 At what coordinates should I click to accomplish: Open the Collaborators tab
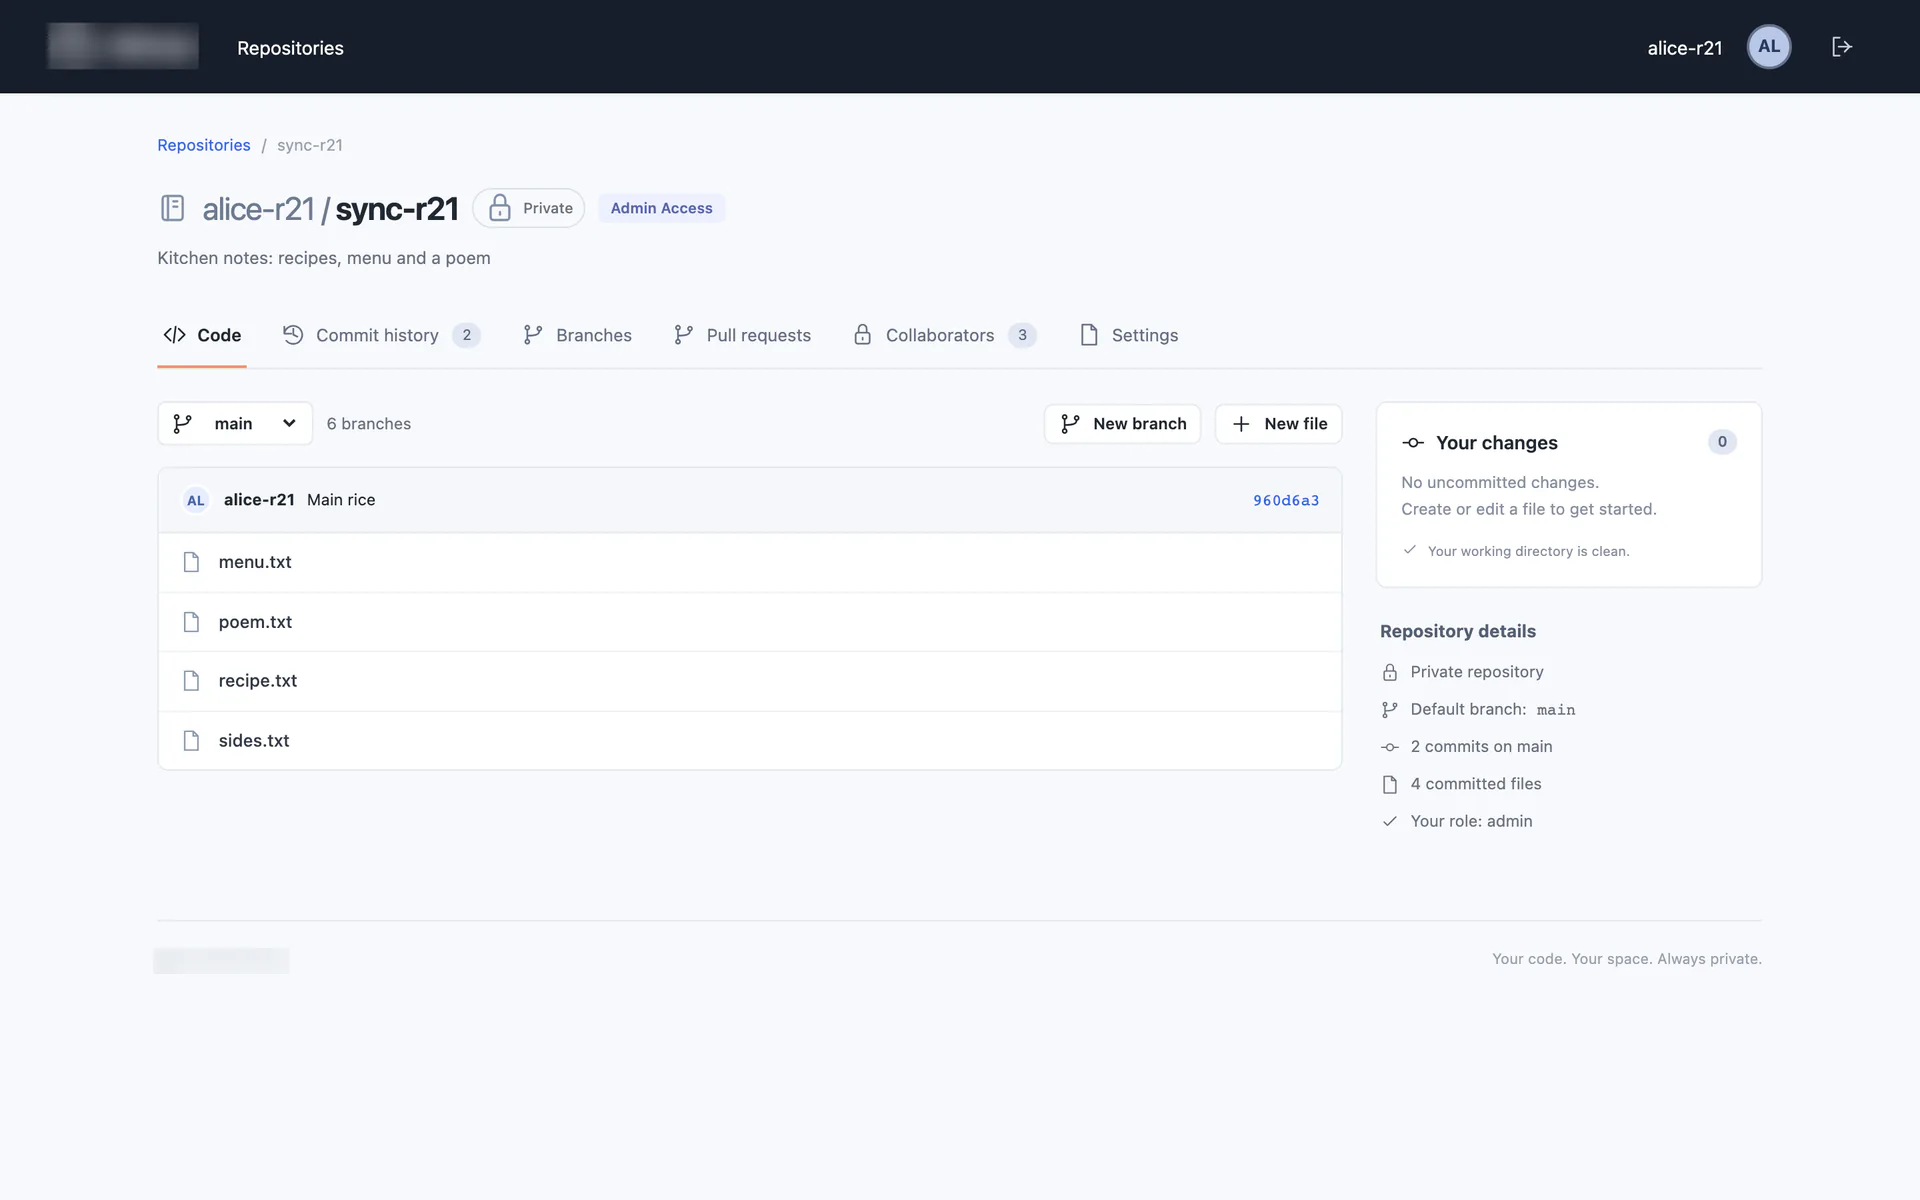tap(944, 336)
